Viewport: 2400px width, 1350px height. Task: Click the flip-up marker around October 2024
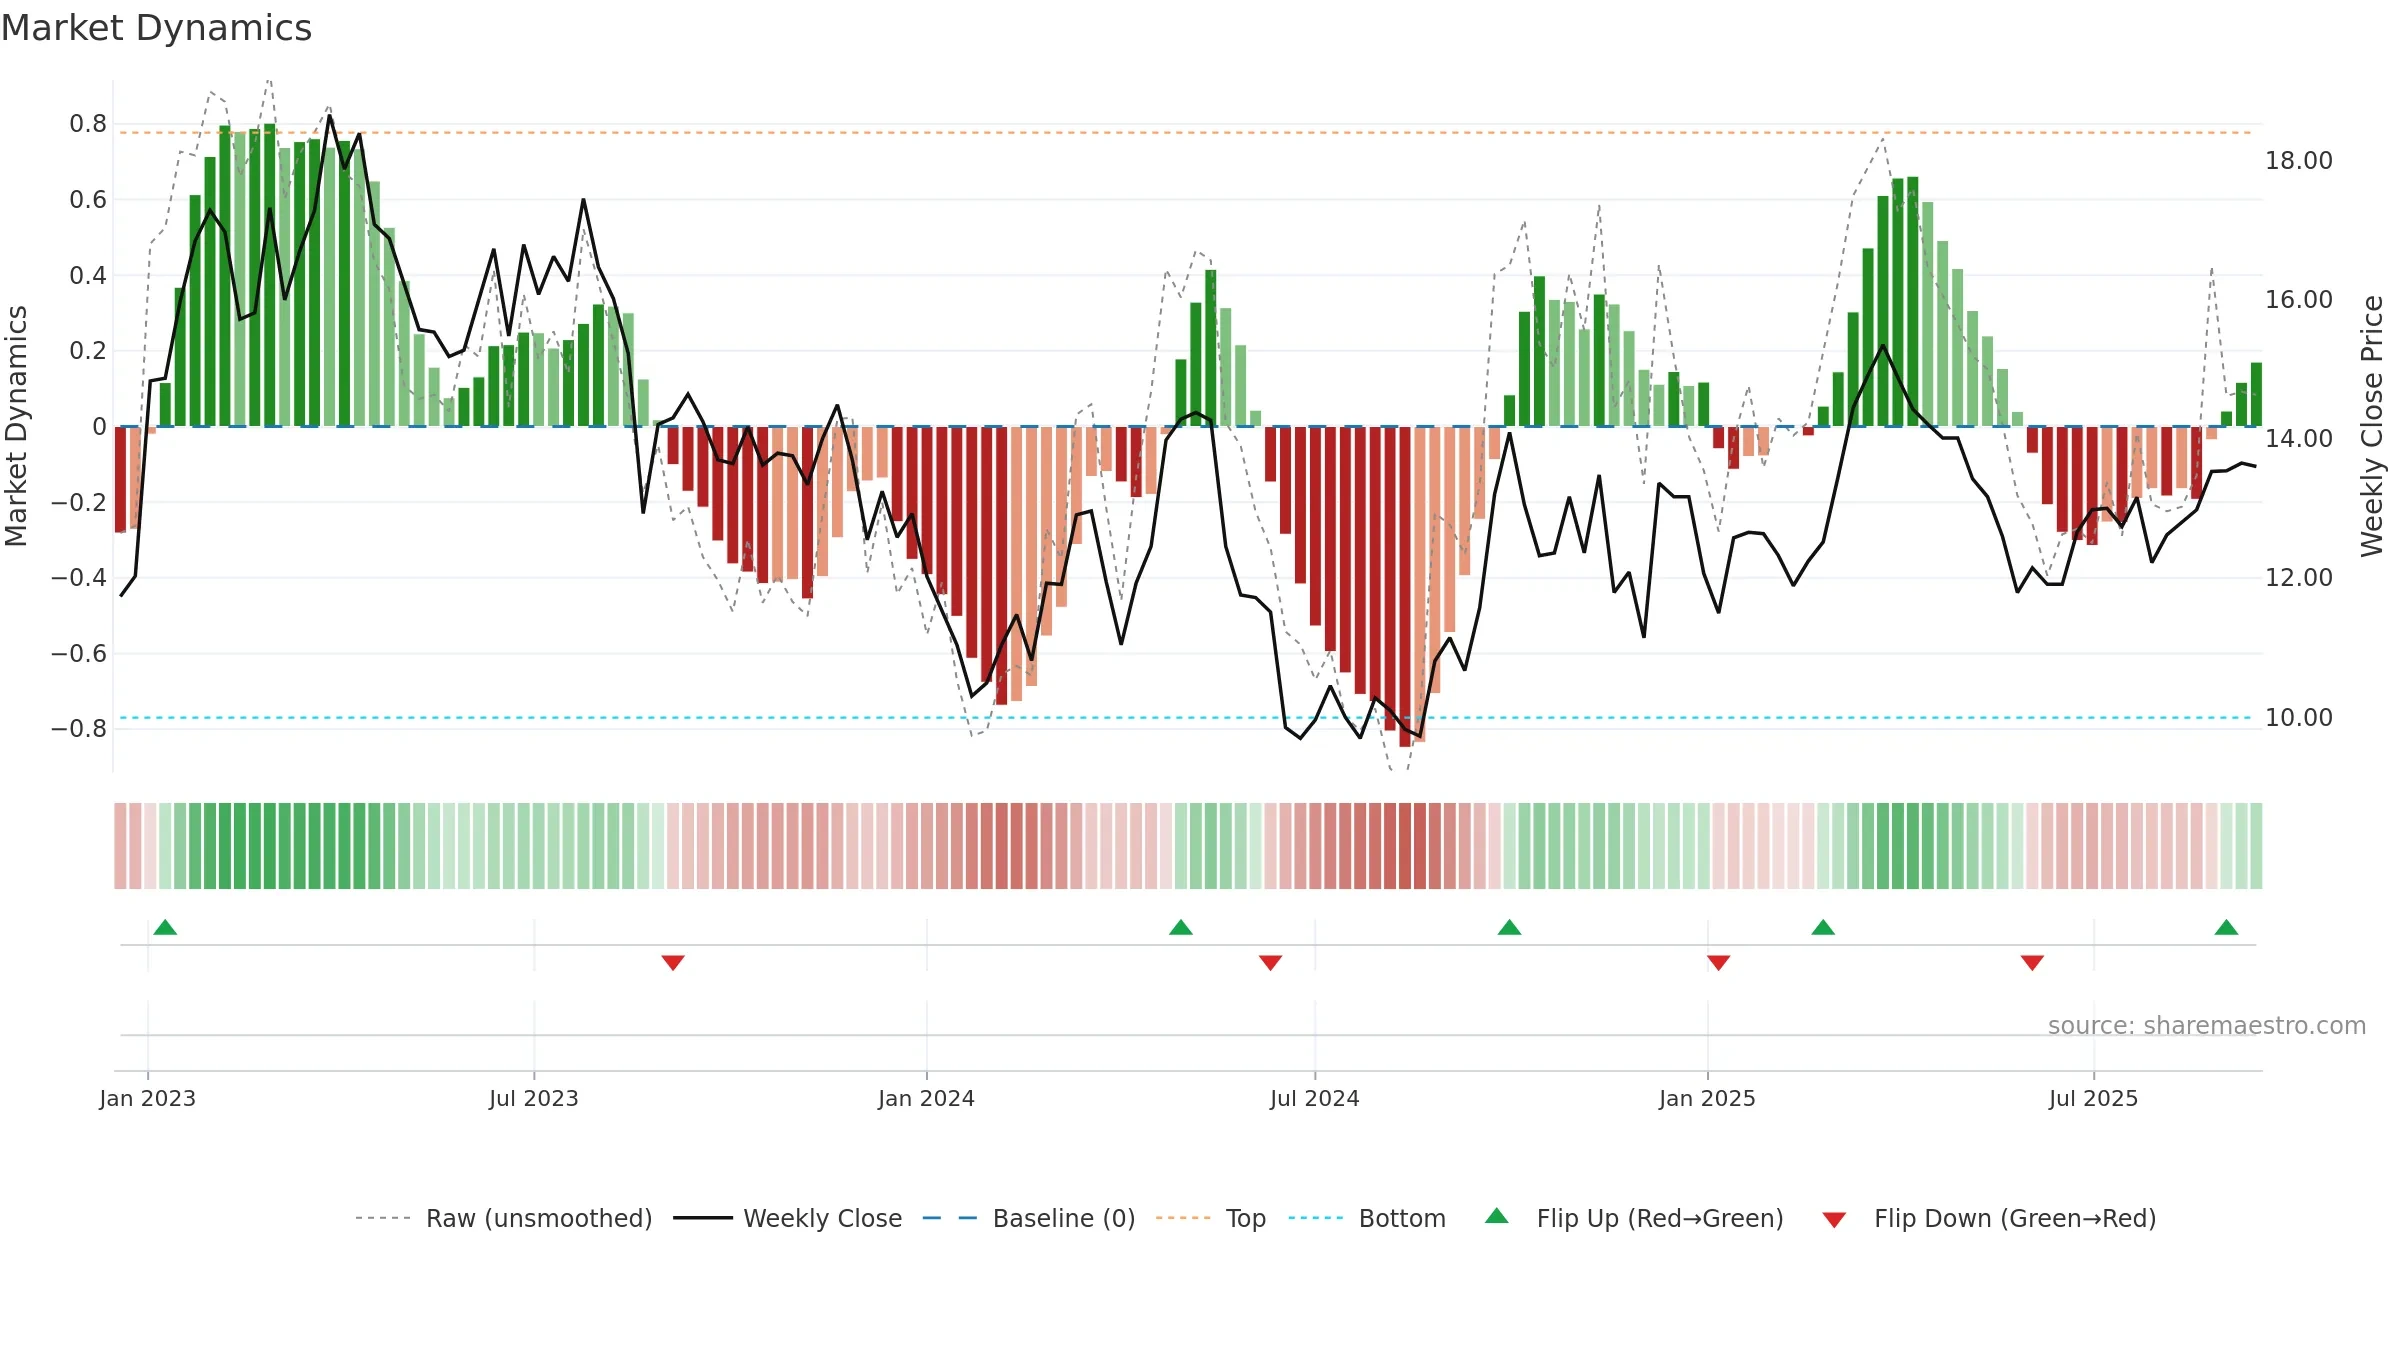point(1509,927)
